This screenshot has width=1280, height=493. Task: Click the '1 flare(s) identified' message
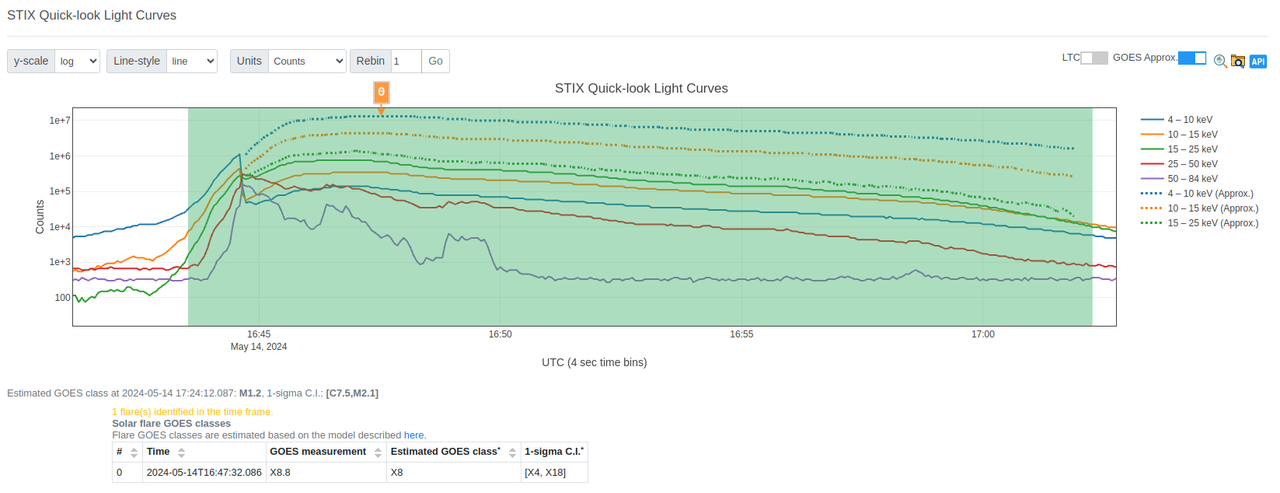pos(192,411)
